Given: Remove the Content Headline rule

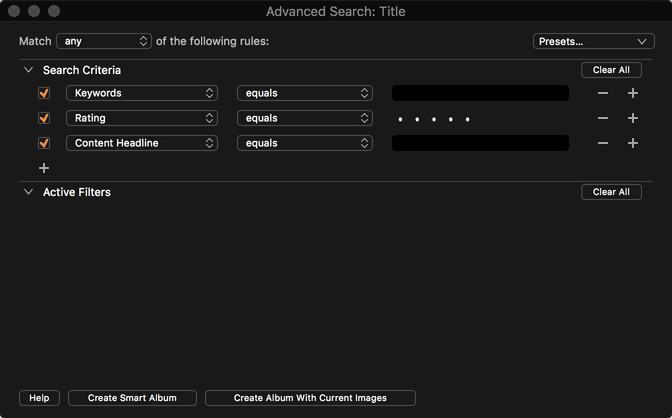Looking at the screenshot, I should 603,143.
